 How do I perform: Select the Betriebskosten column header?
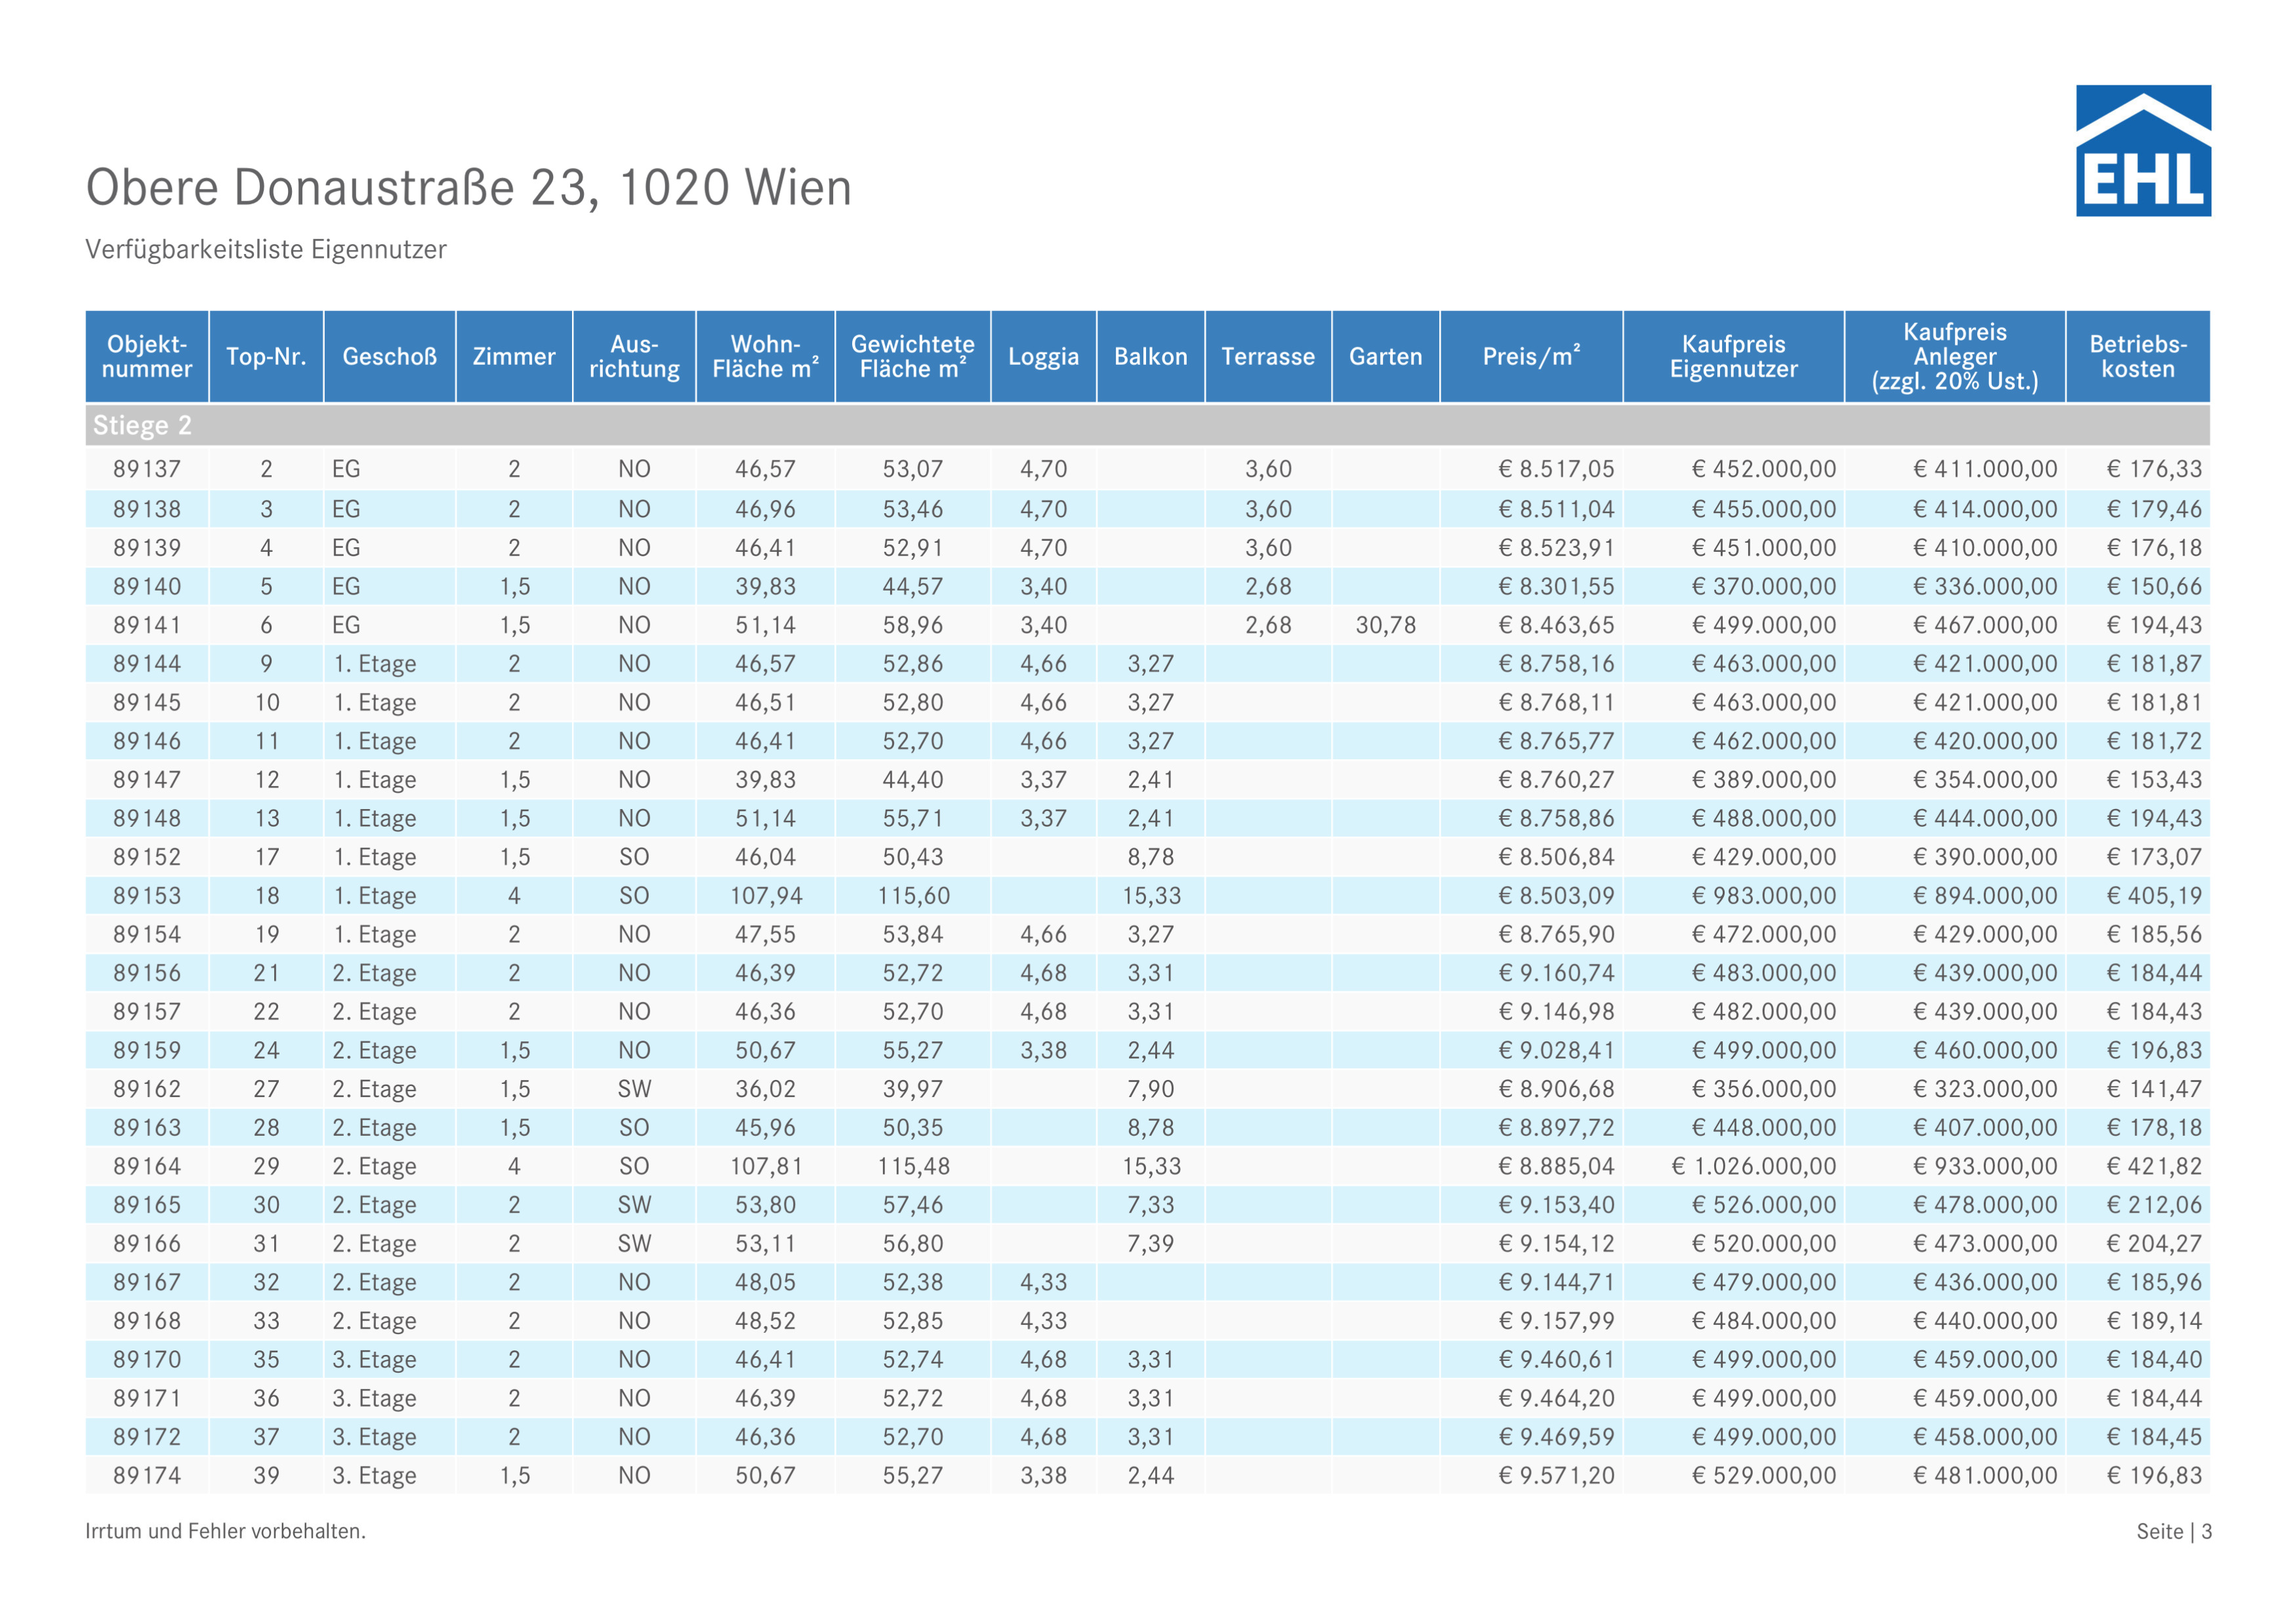2138,357
